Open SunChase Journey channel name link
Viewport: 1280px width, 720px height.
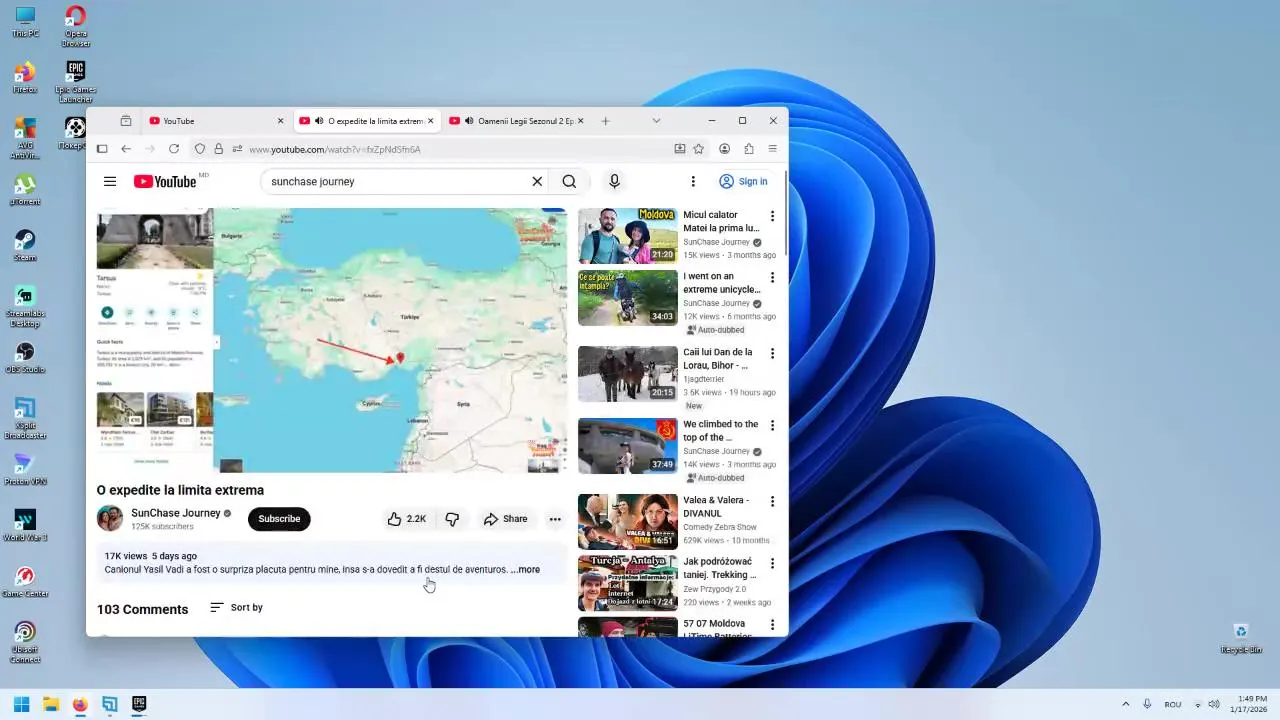pyautogui.click(x=176, y=513)
